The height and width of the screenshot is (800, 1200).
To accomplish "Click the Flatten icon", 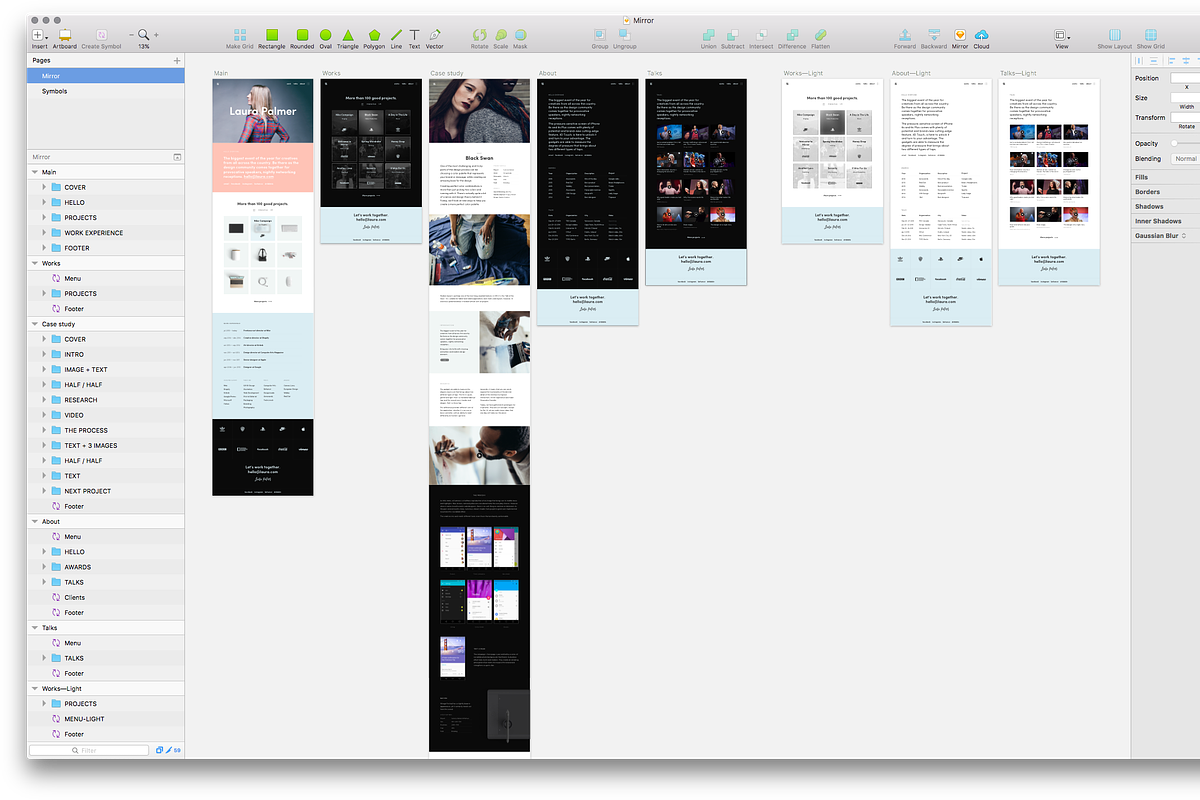I will 820,35.
